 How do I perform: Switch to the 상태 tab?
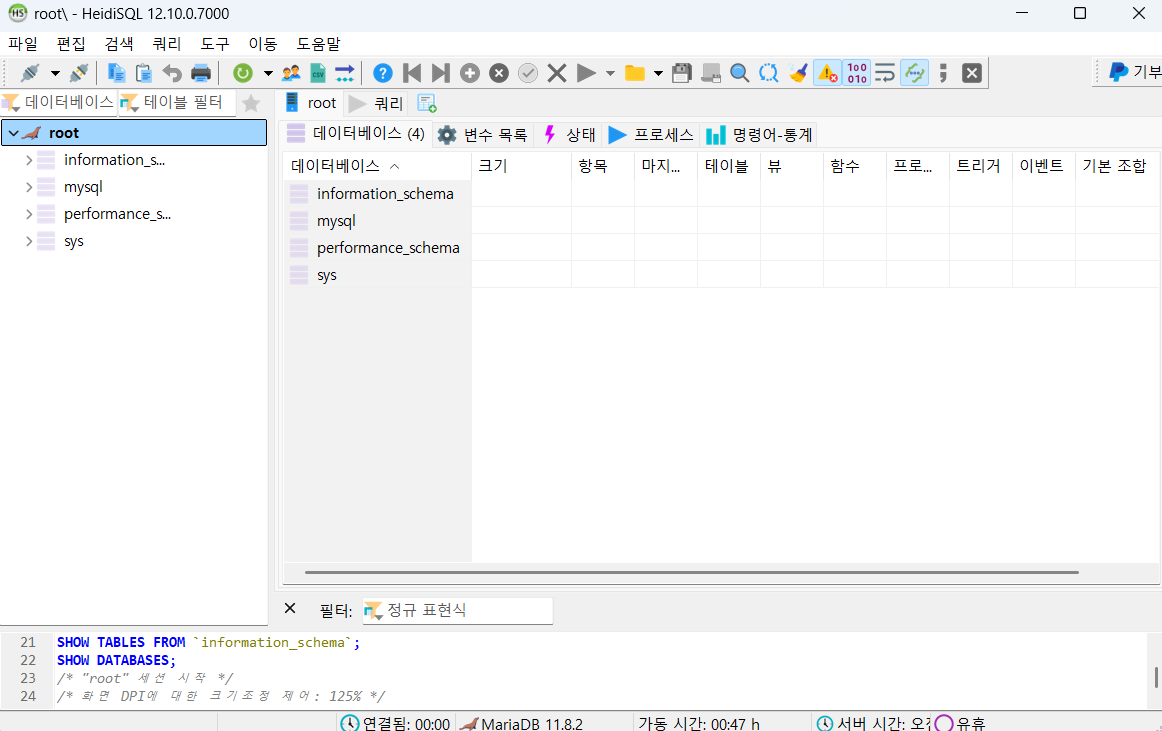point(570,135)
